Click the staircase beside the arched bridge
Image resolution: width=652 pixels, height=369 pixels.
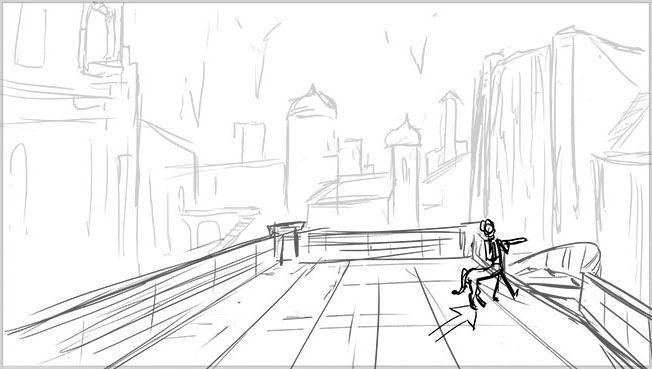237,229
